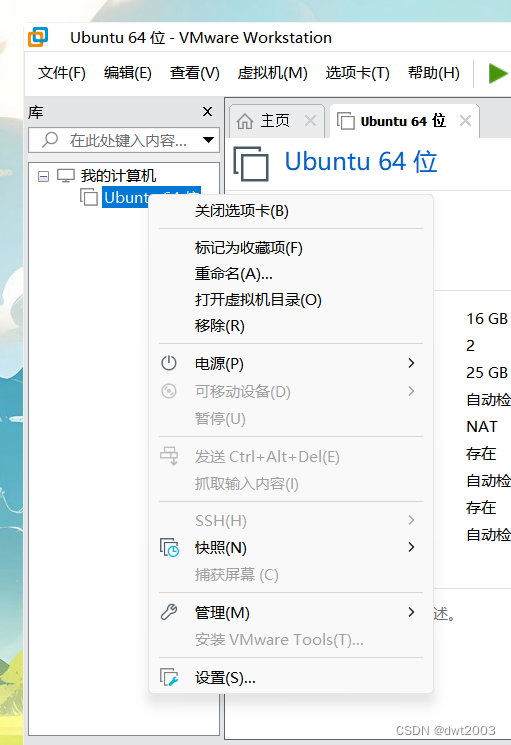Click the VM icon beside Ubuntu tree entry
The height and width of the screenshot is (745, 511).
[89, 197]
